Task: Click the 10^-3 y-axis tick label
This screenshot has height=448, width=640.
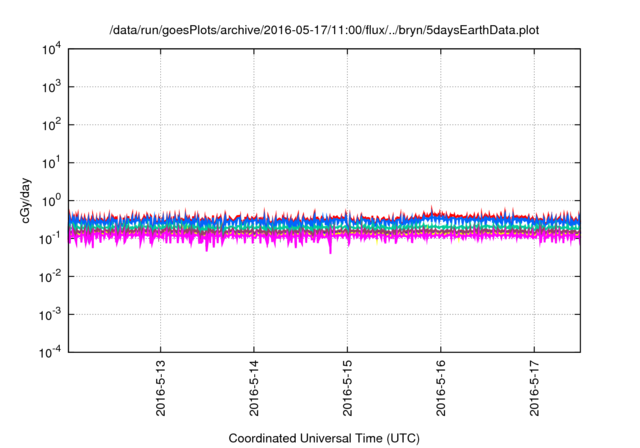Action: point(50,315)
